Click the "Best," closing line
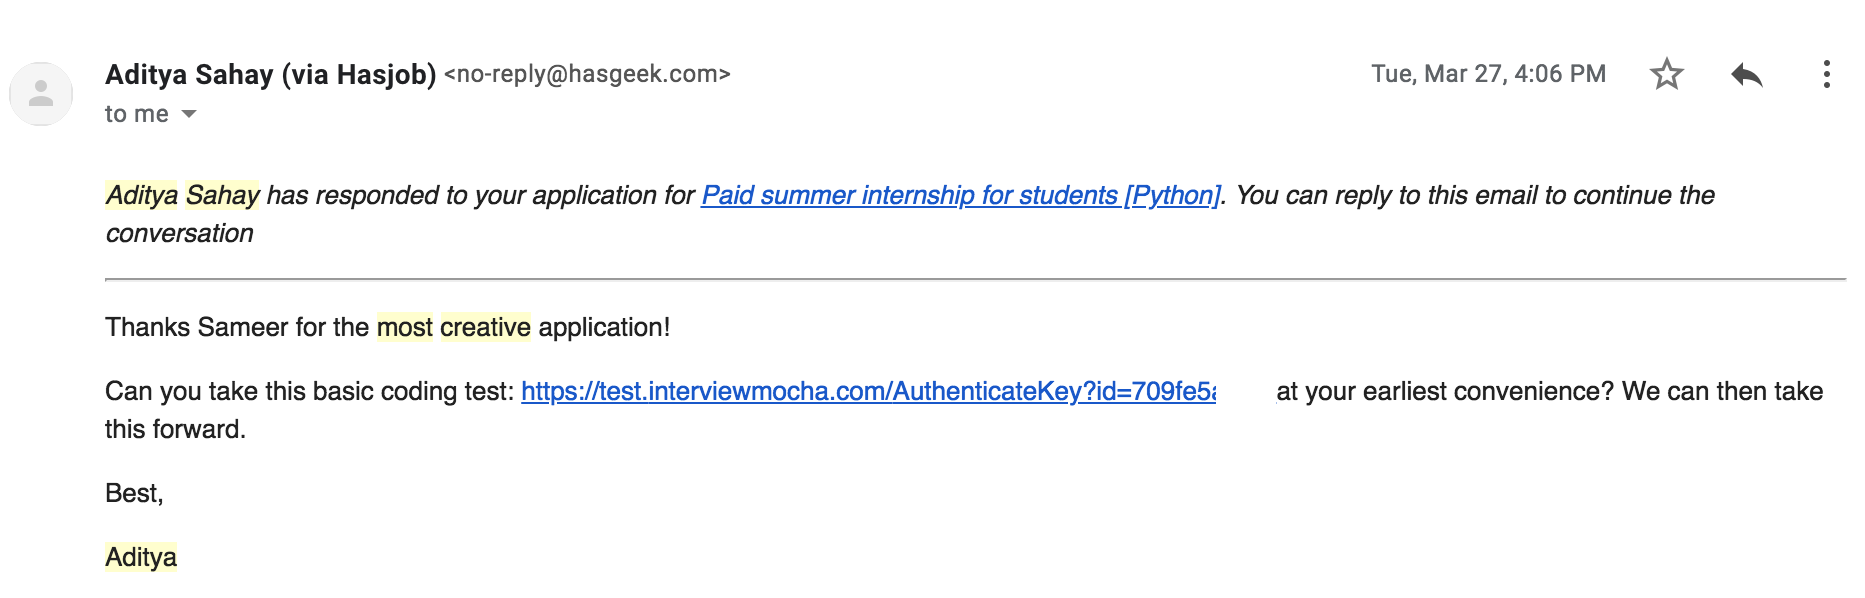1865x598 pixels. click(134, 493)
